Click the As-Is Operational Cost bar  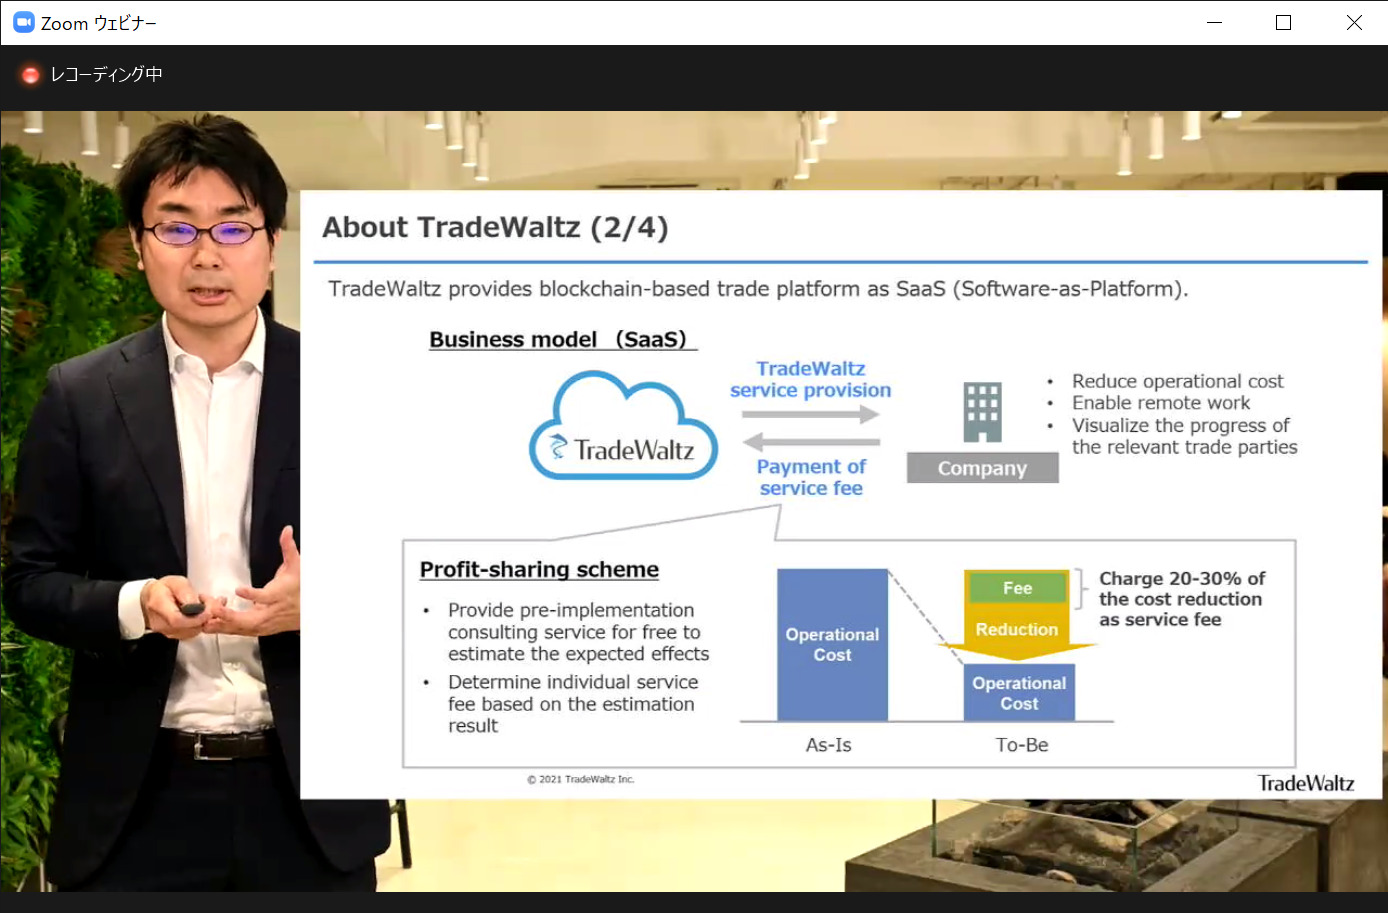pos(832,645)
